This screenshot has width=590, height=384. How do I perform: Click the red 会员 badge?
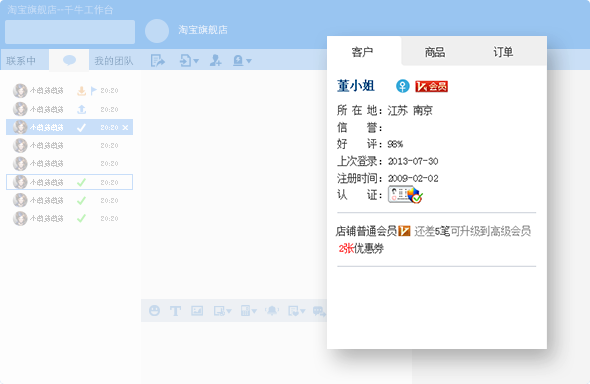click(431, 87)
